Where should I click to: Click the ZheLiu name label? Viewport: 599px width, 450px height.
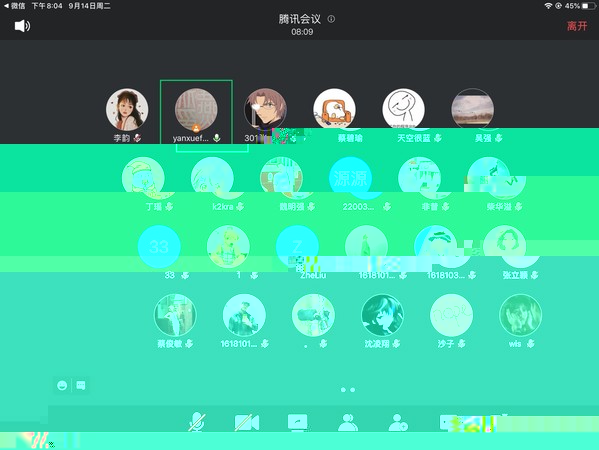[x=313, y=275]
